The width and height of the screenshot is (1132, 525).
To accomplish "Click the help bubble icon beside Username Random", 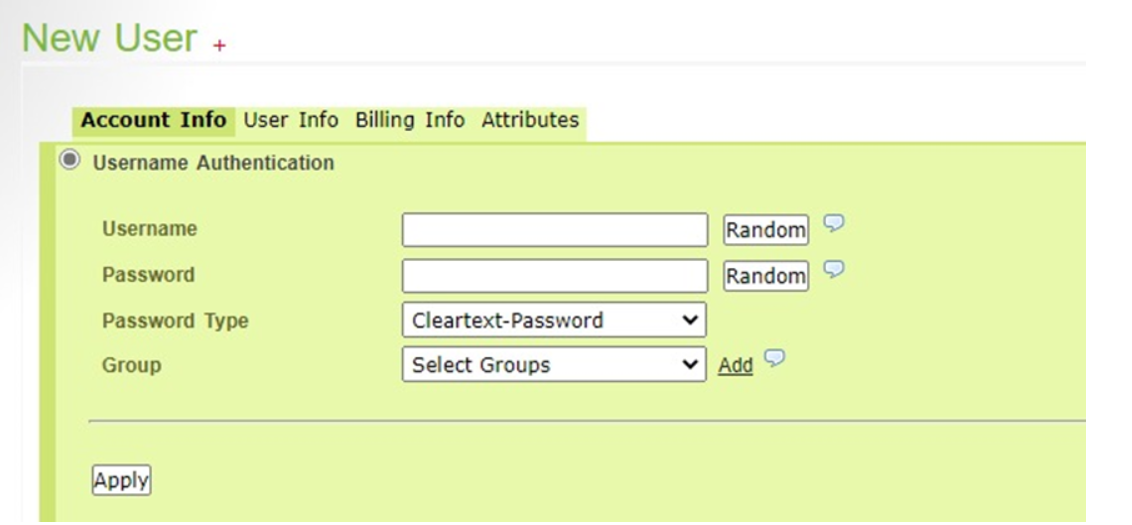I will pyautogui.click(x=833, y=223).
